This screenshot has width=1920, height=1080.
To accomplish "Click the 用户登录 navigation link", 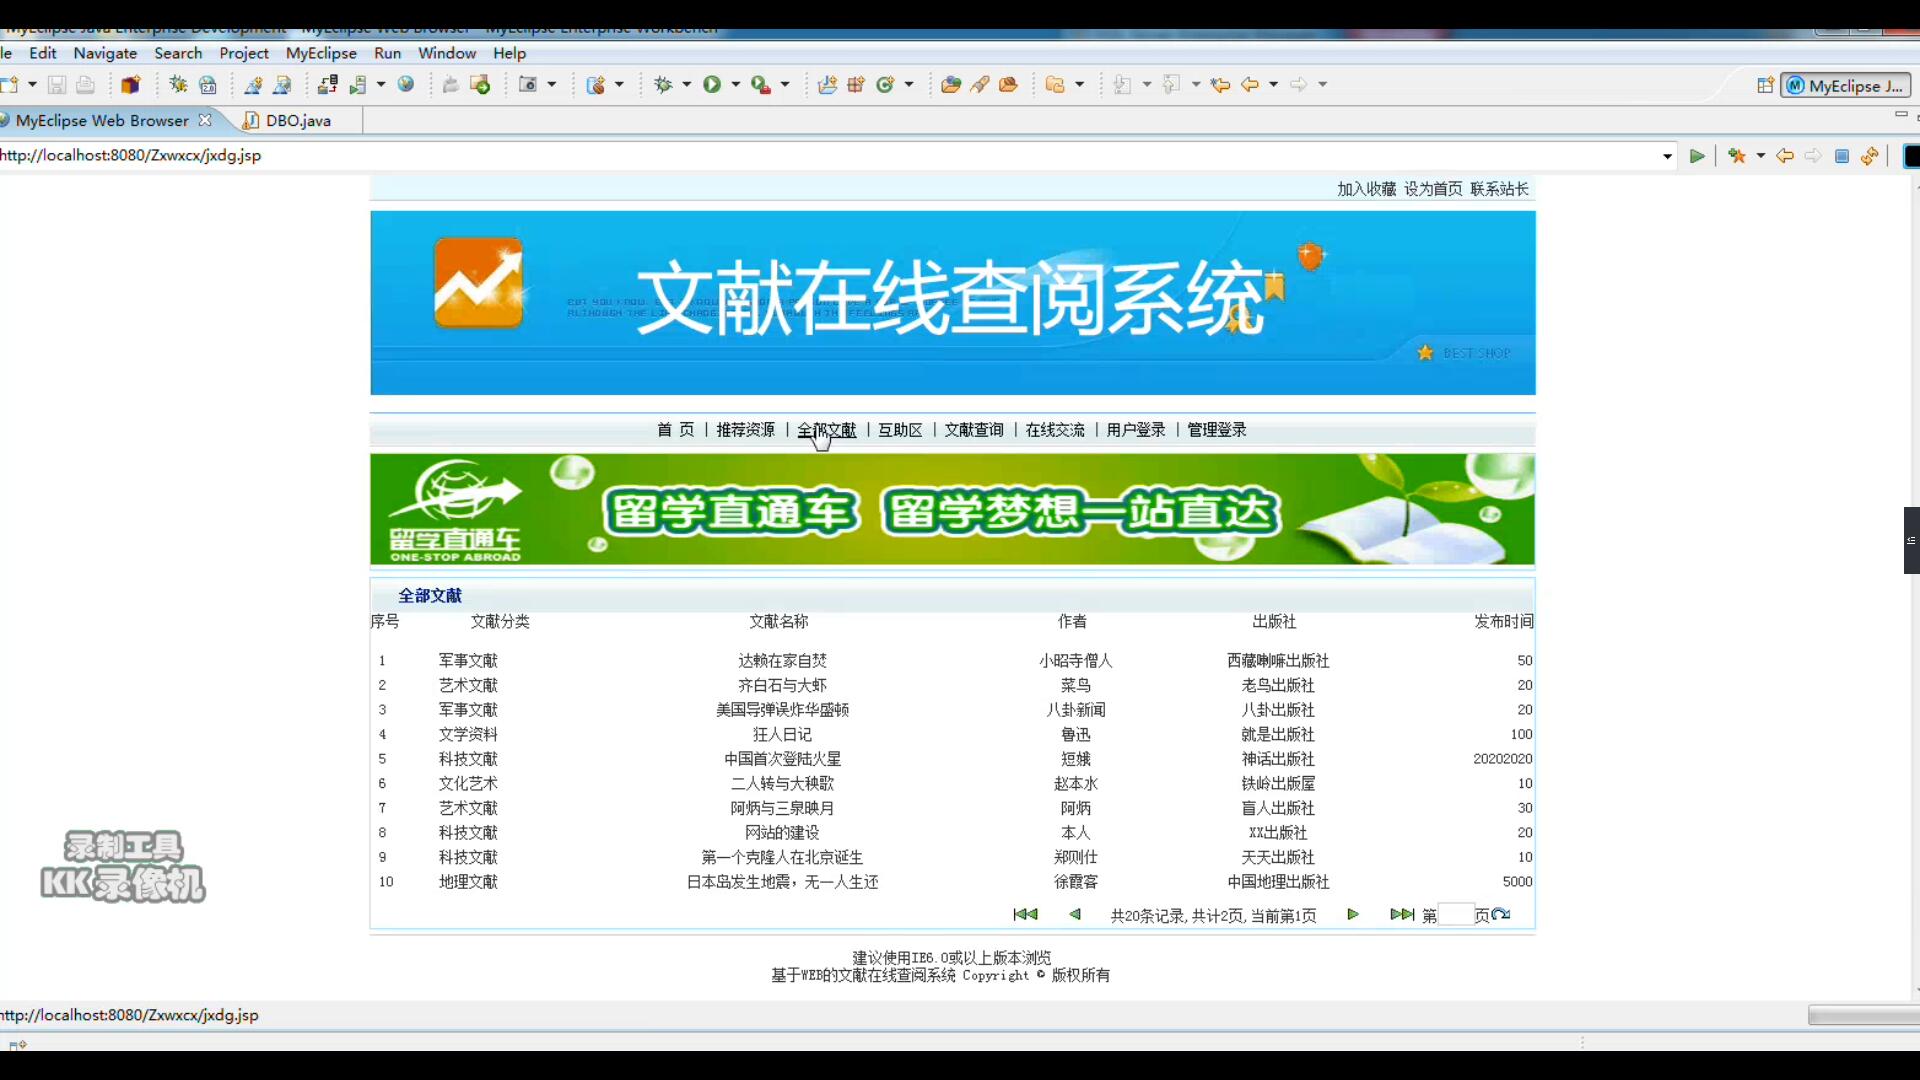I will click(1136, 430).
